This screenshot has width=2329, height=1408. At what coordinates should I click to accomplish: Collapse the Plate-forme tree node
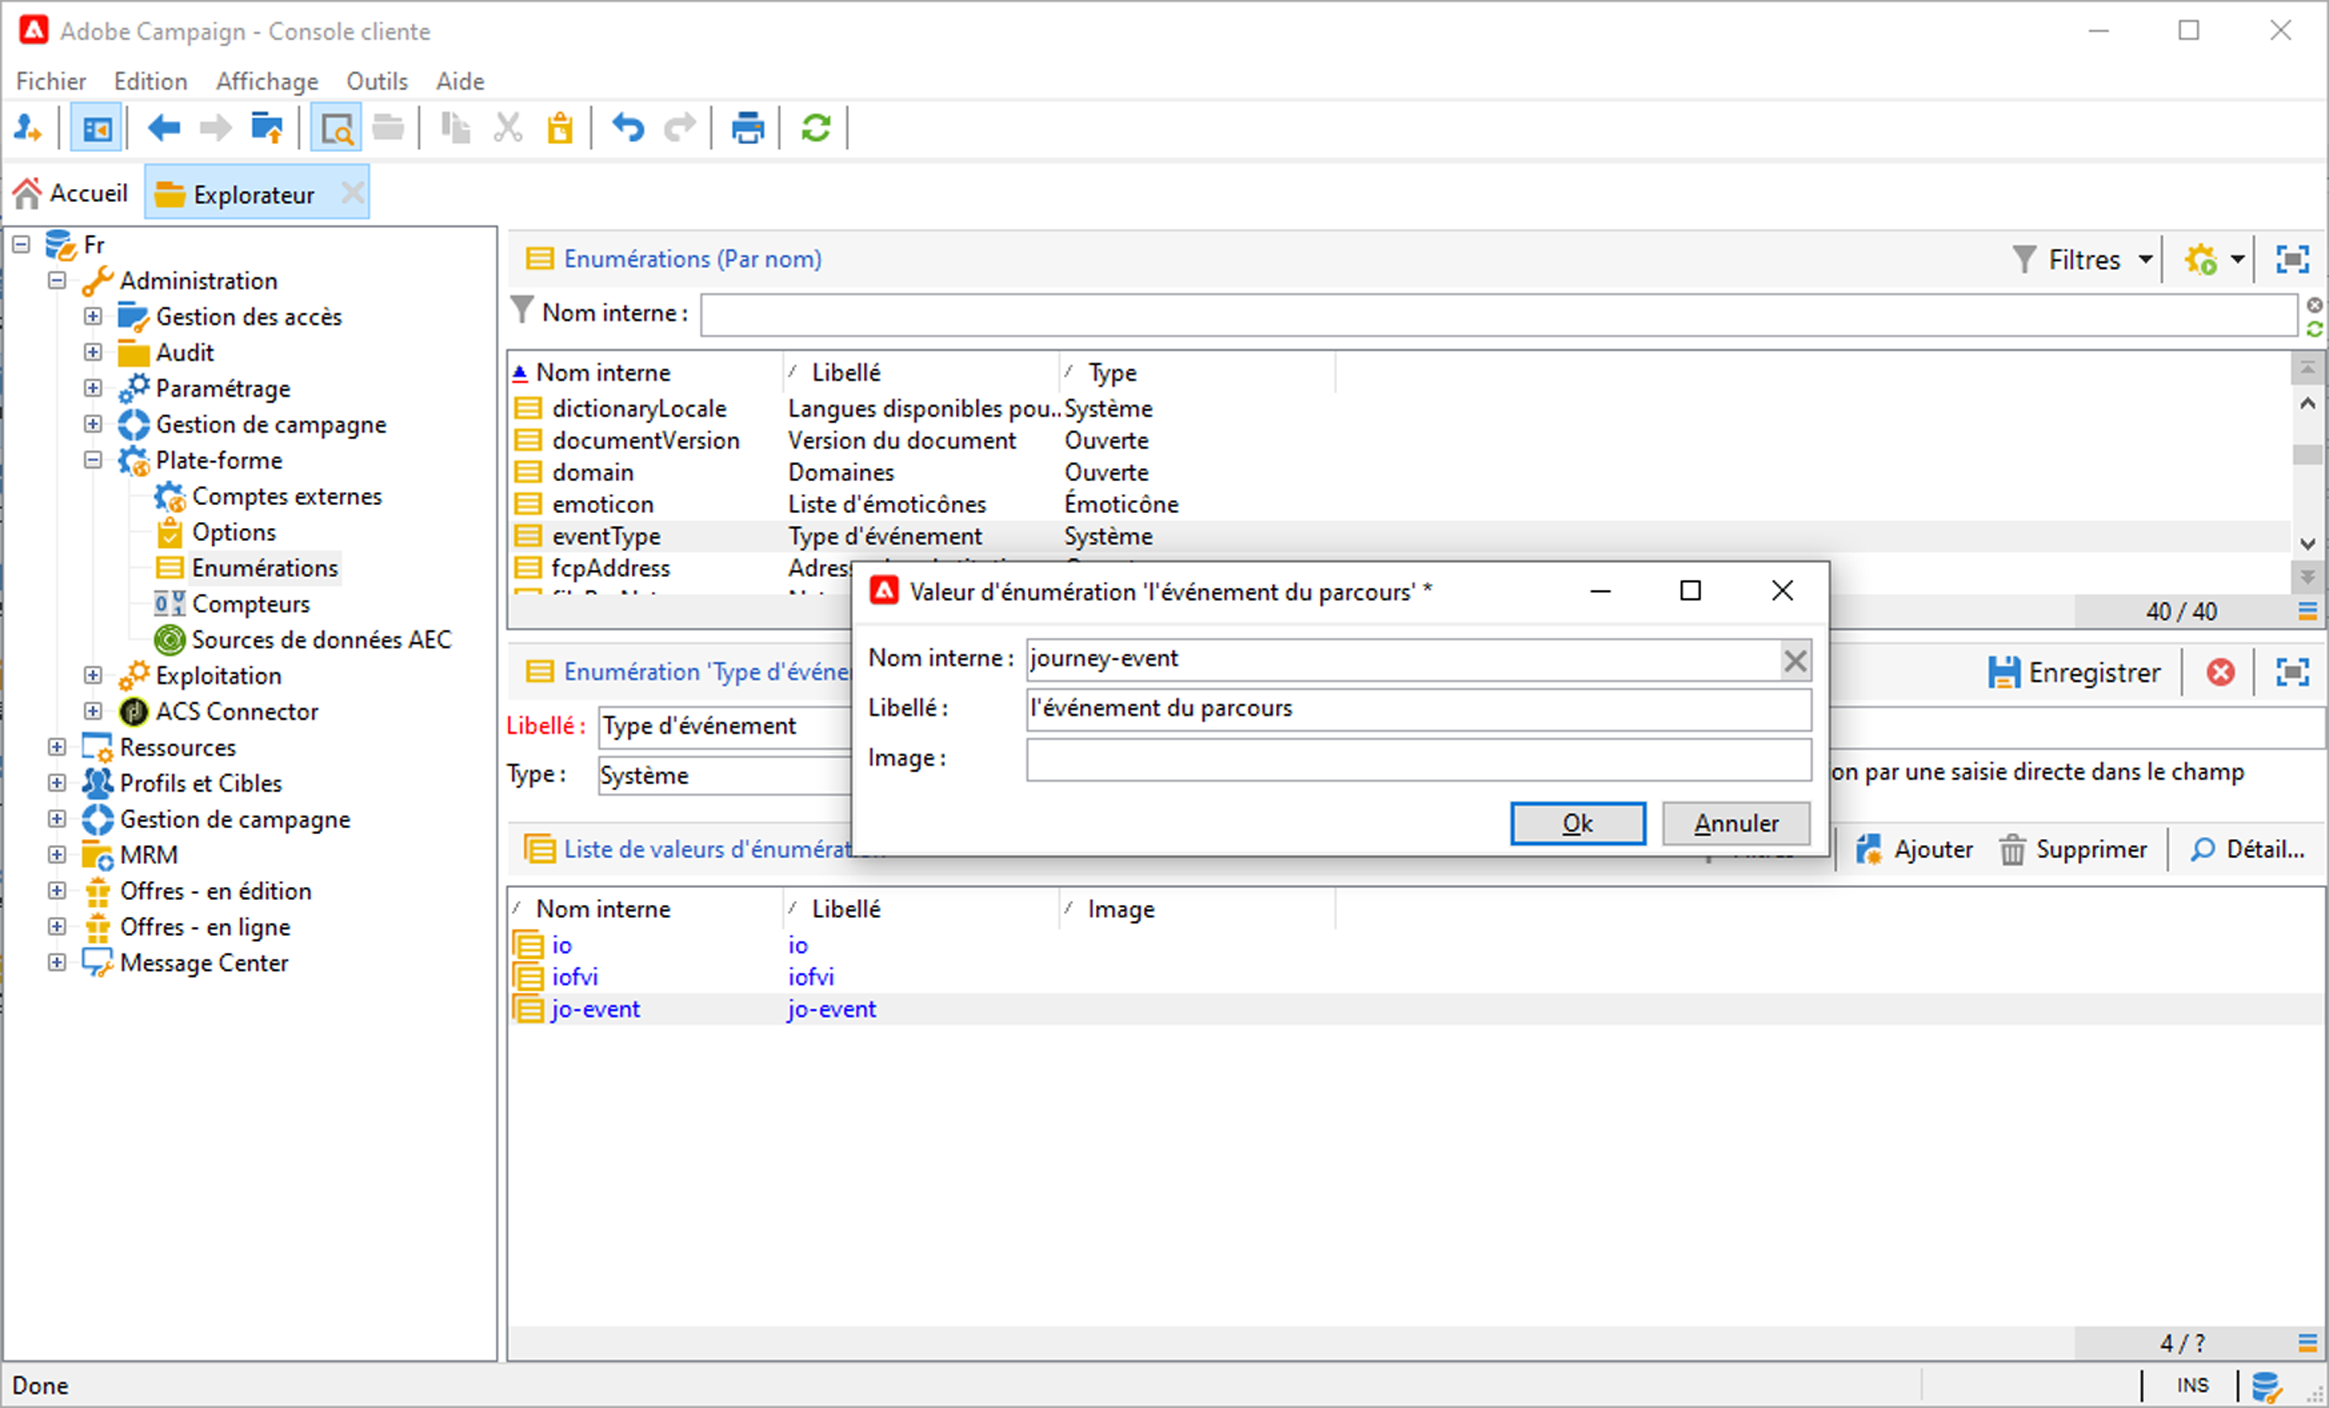point(93,460)
